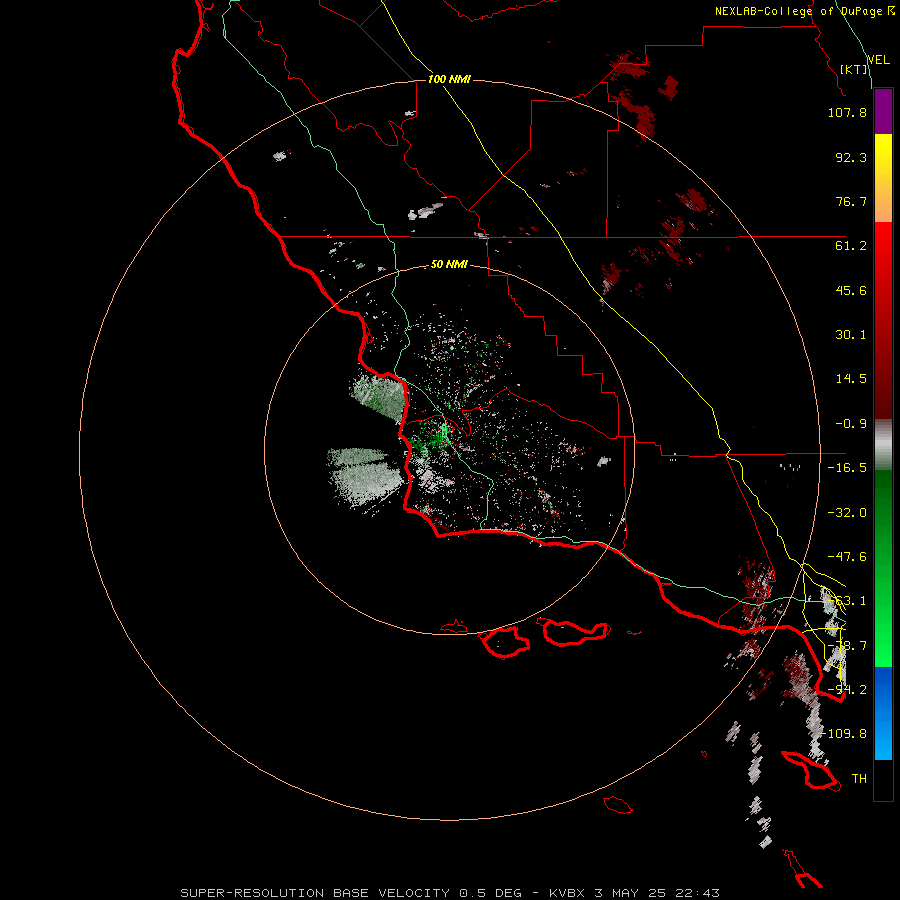Select the 14.5 velocity scale value

[x=851, y=379]
